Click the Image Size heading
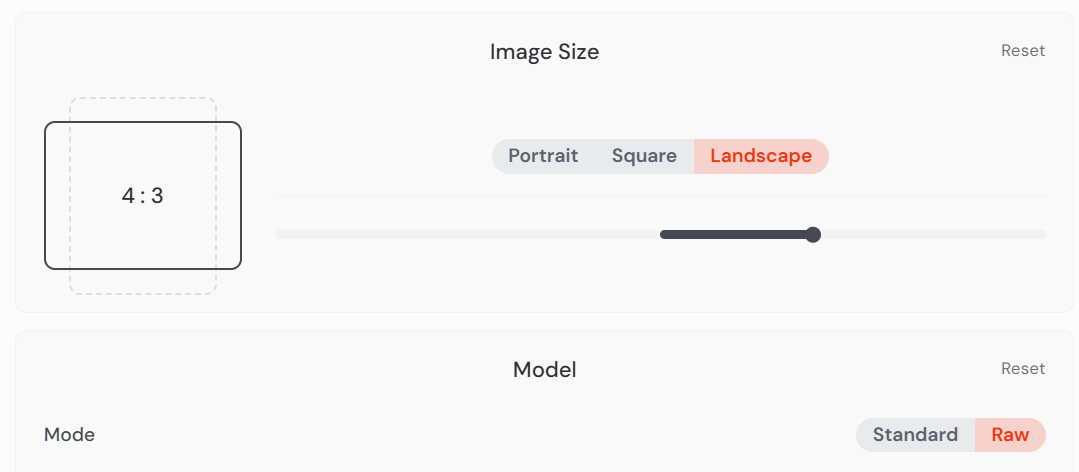The image size is (1079, 472). point(544,52)
